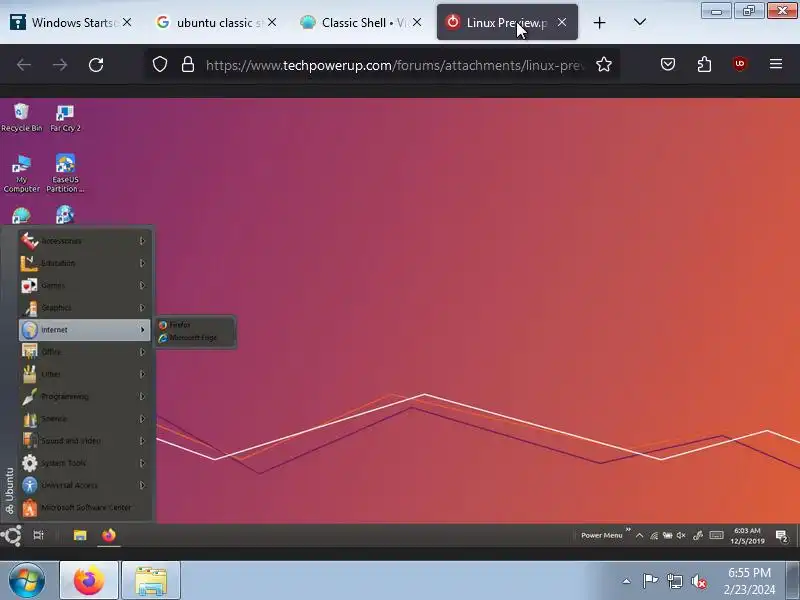This screenshot has width=800, height=600.
Task: Click the Firefox icon on inner dark taskbar
Action: pyautogui.click(x=109, y=535)
